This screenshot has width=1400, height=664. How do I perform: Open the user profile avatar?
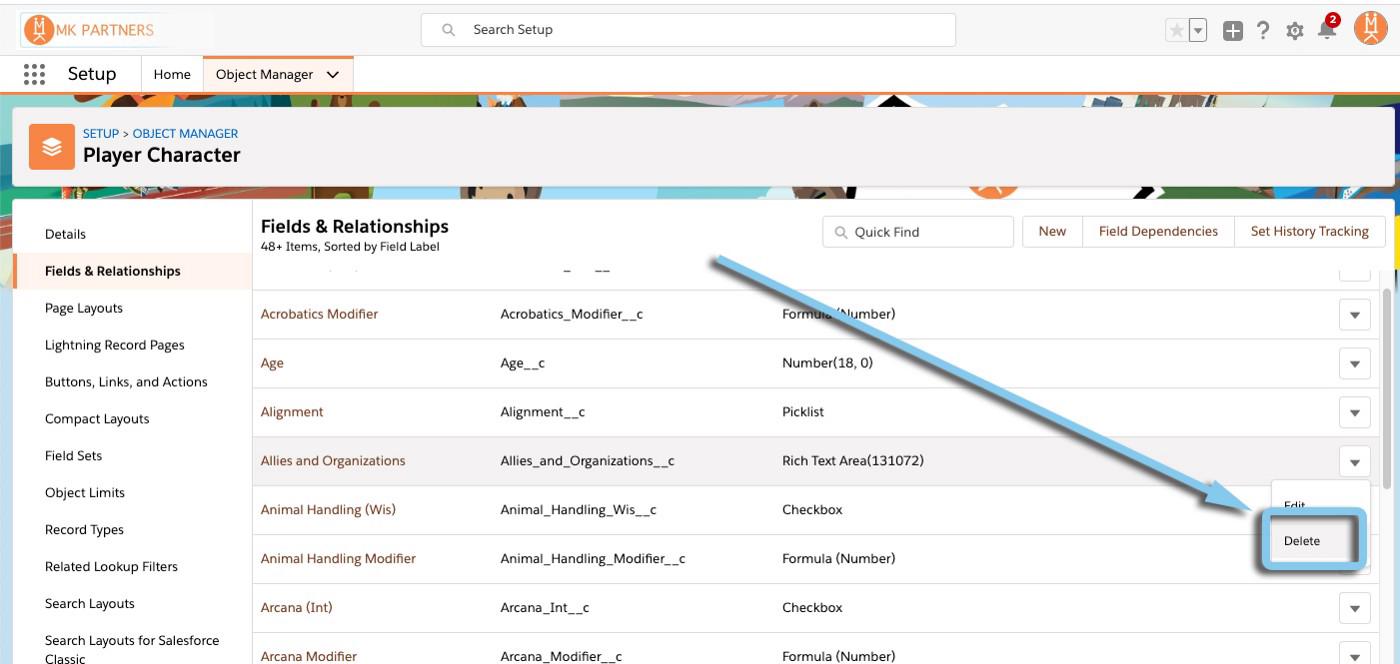click(1370, 29)
